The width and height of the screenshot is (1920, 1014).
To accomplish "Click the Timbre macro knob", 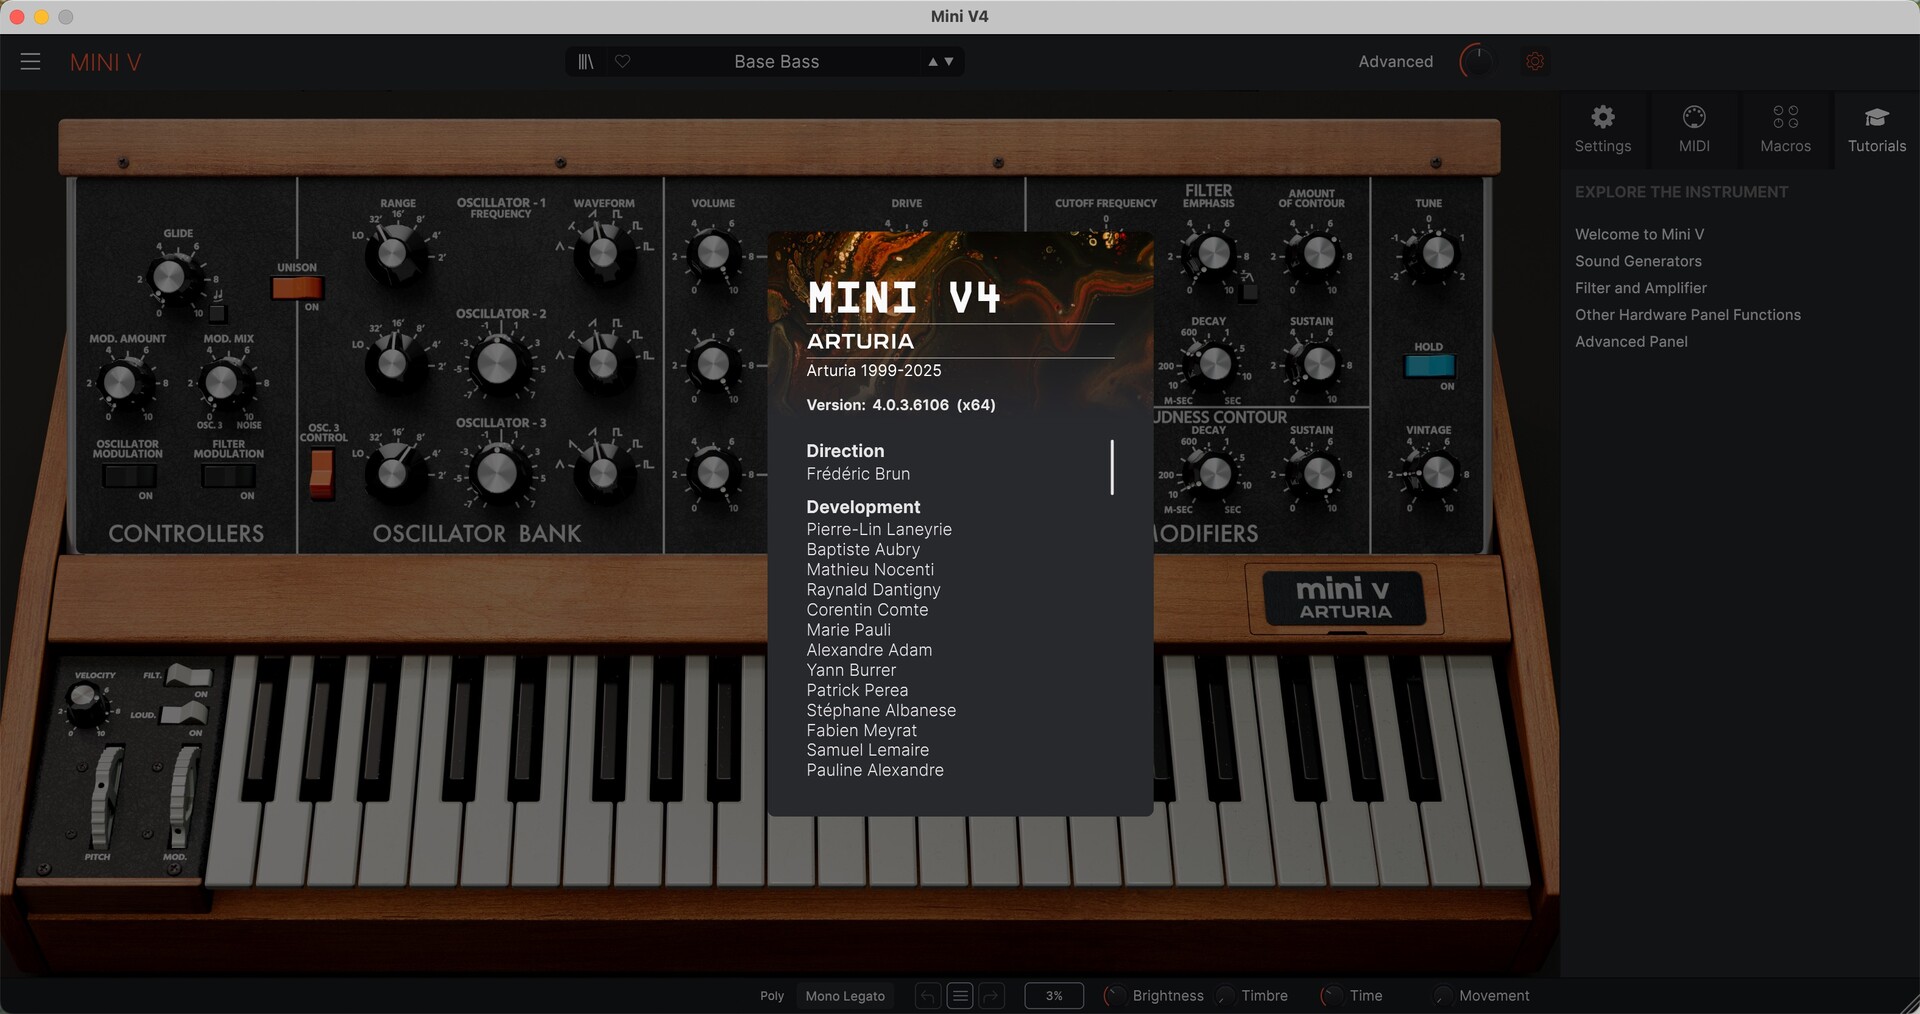I will (x=1224, y=996).
